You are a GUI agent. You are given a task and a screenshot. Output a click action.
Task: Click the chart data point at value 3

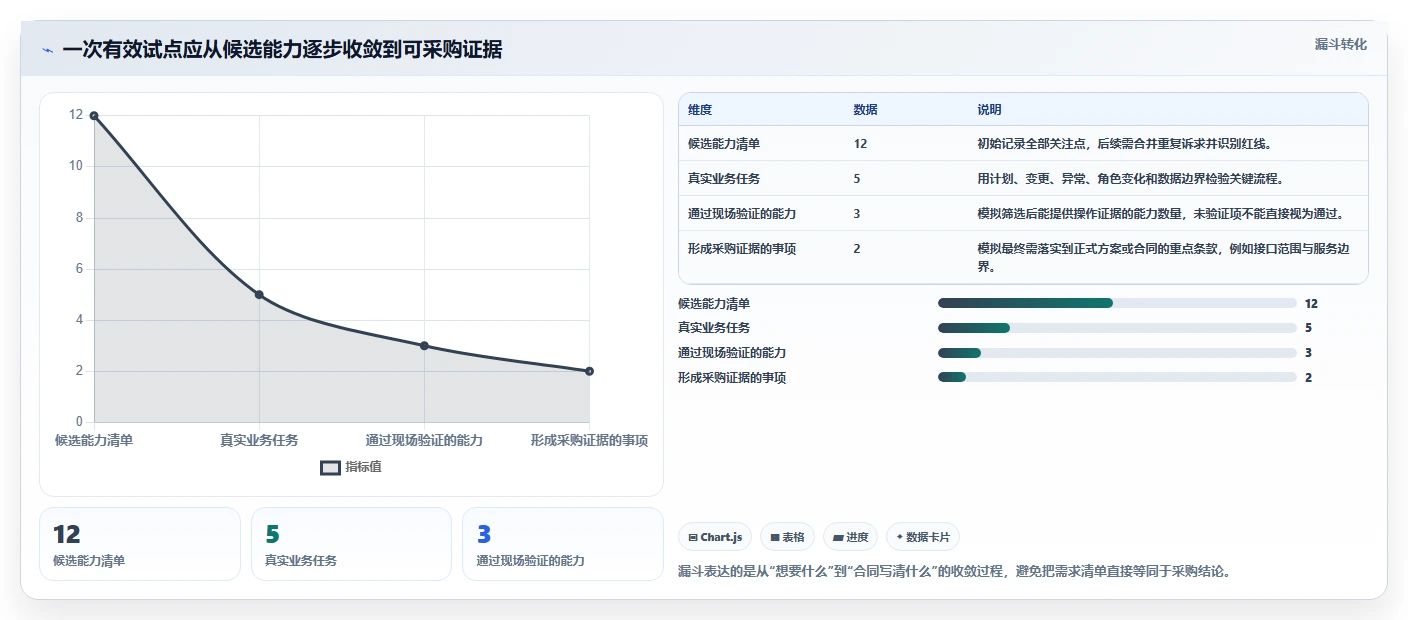tap(424, 346)
